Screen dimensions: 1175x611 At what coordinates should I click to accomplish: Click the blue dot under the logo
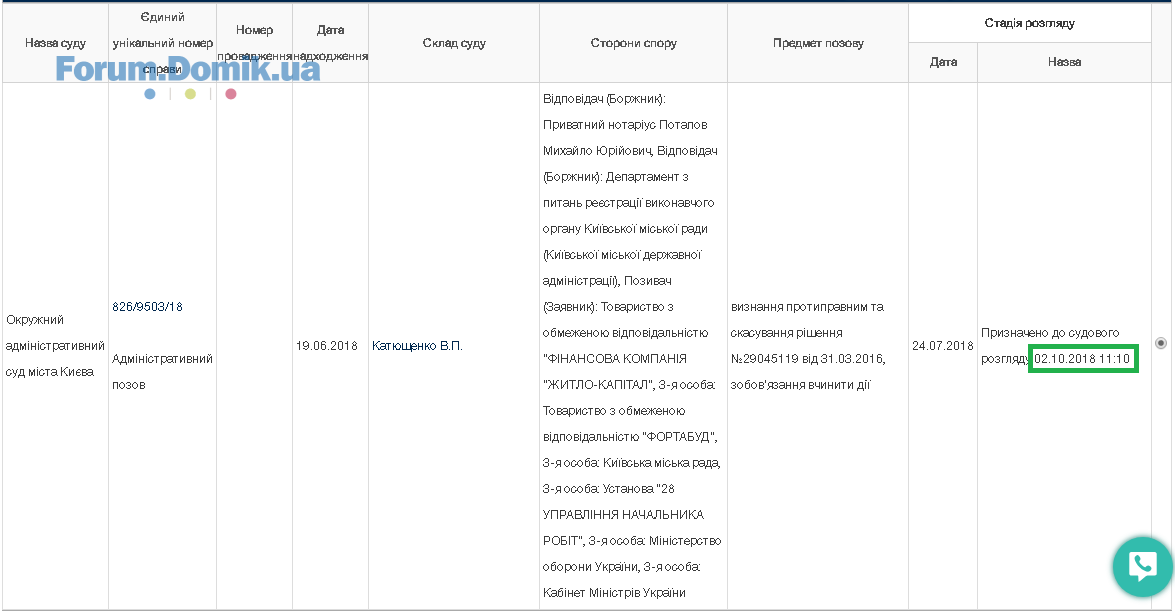tap(150, 94)
